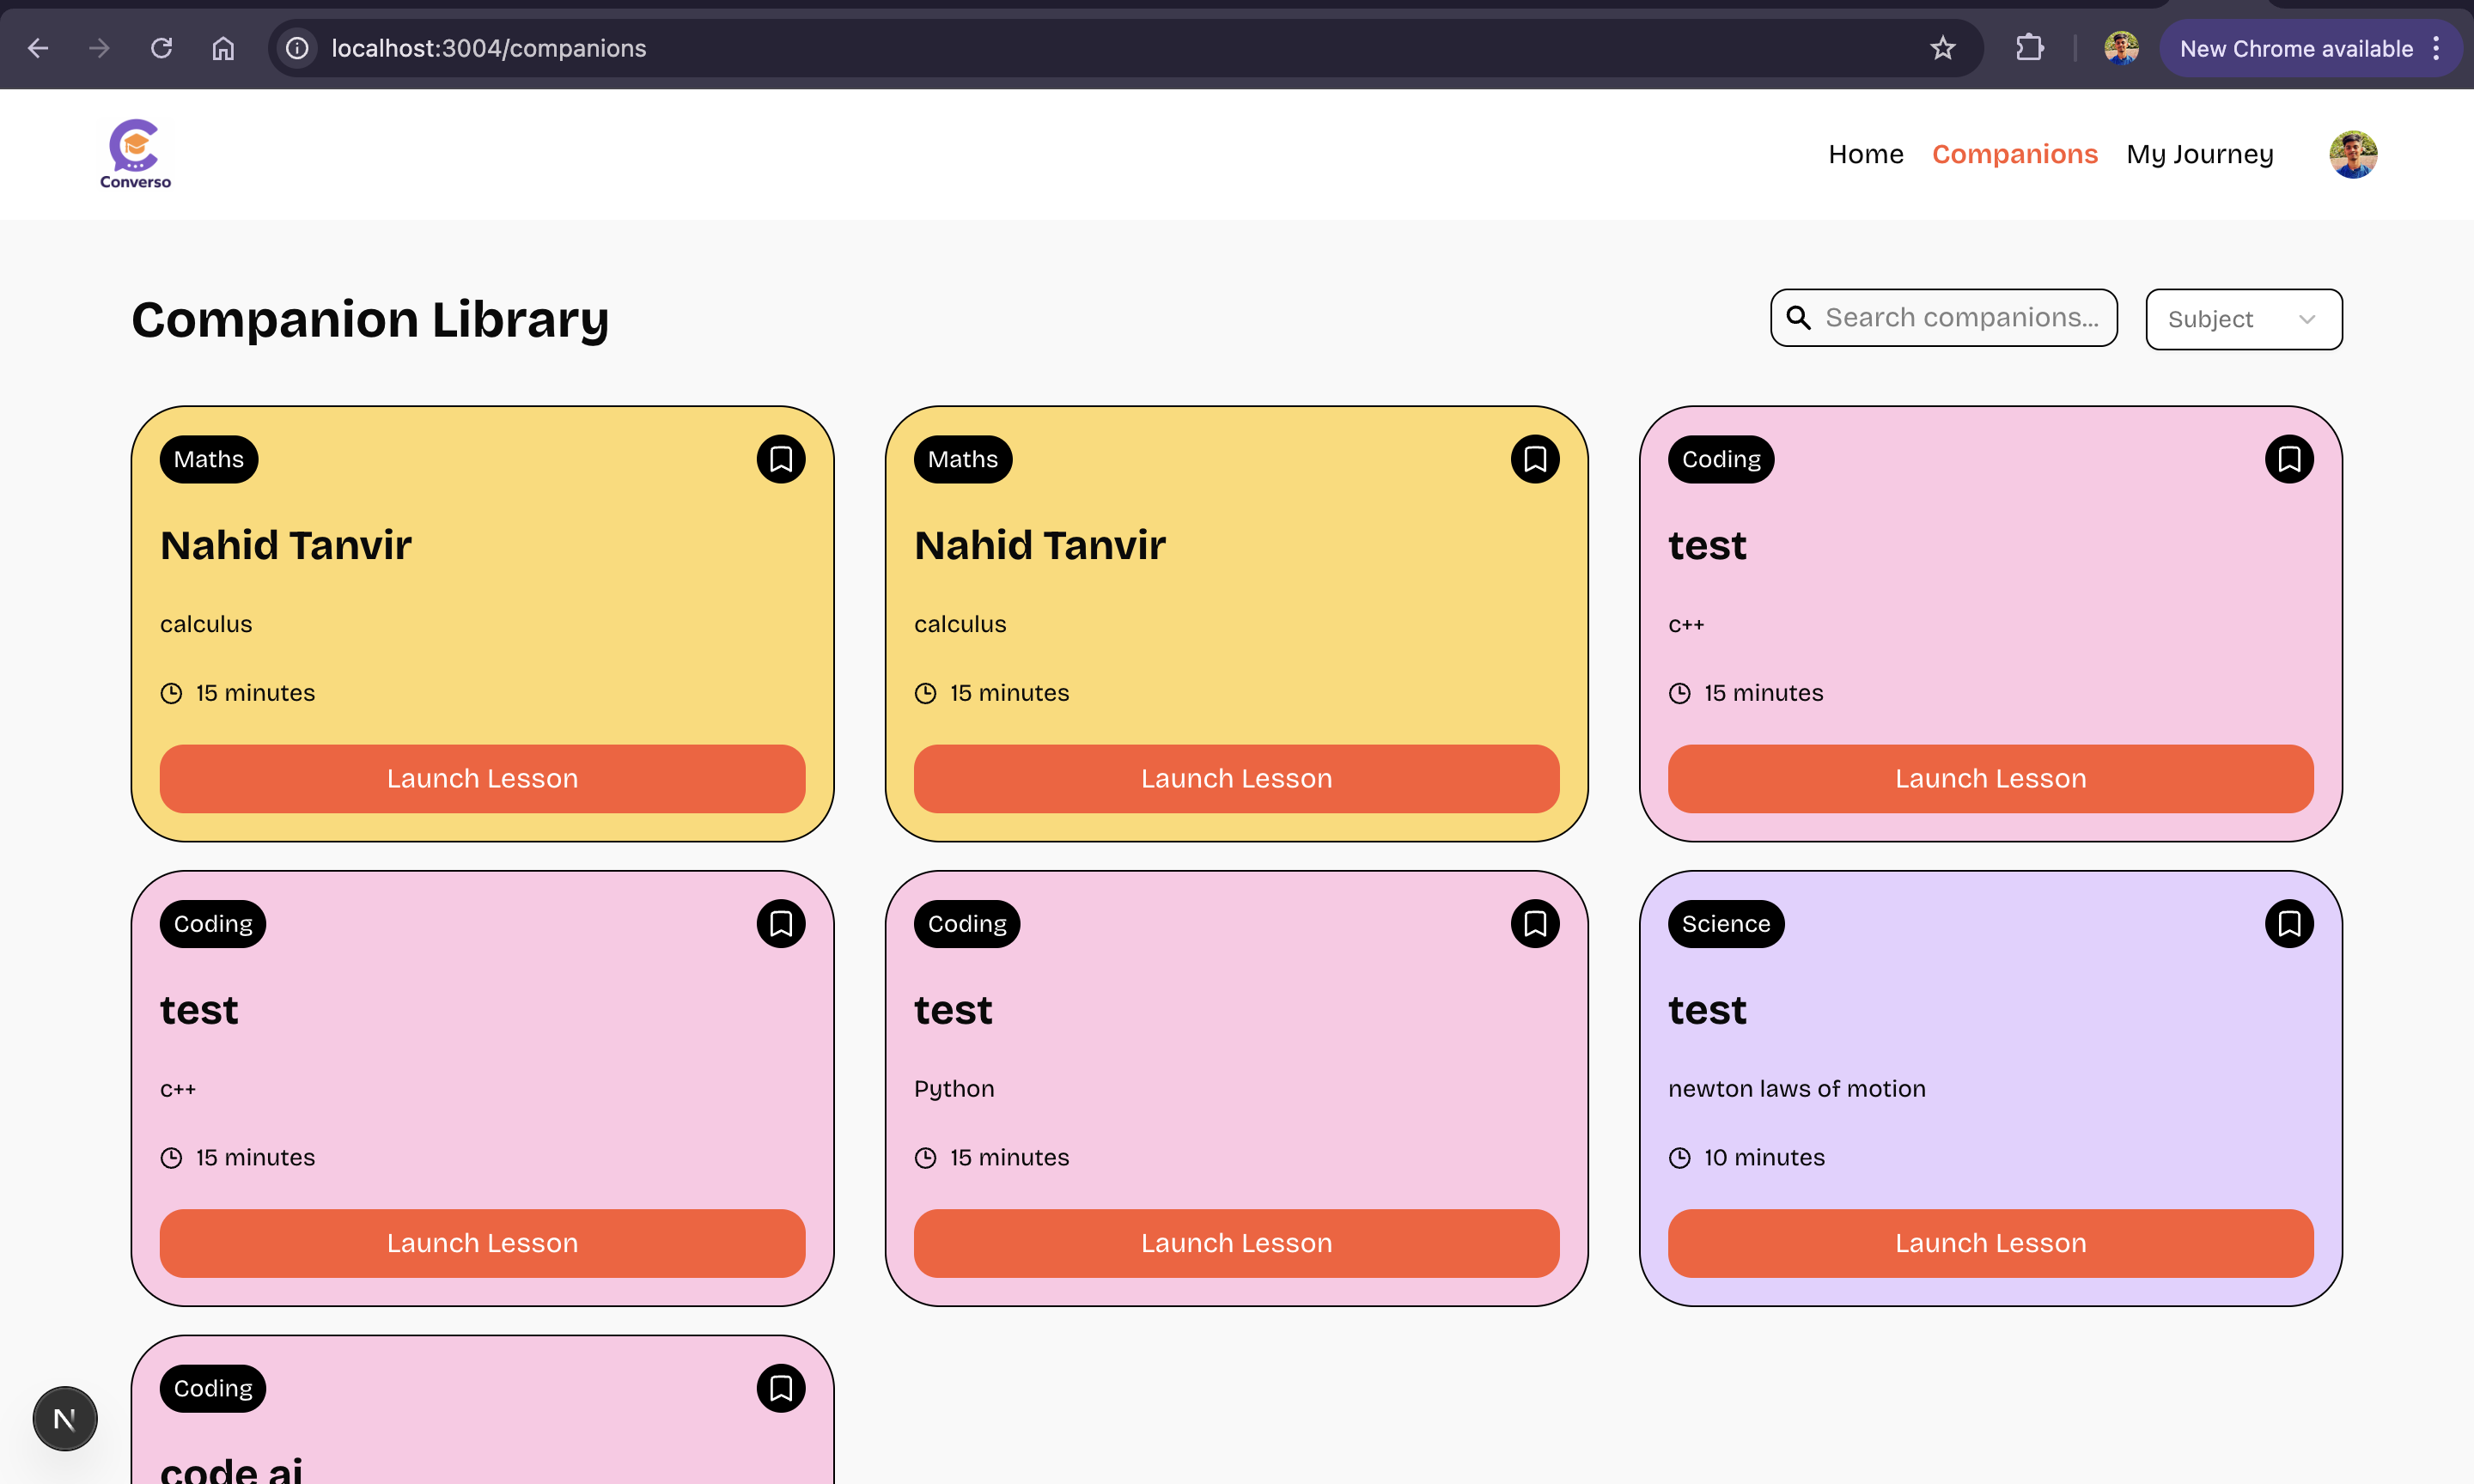Toggle bookmark on code ai card
The width and height of the screenshot is (2474, 1484).
[780, 1388]
